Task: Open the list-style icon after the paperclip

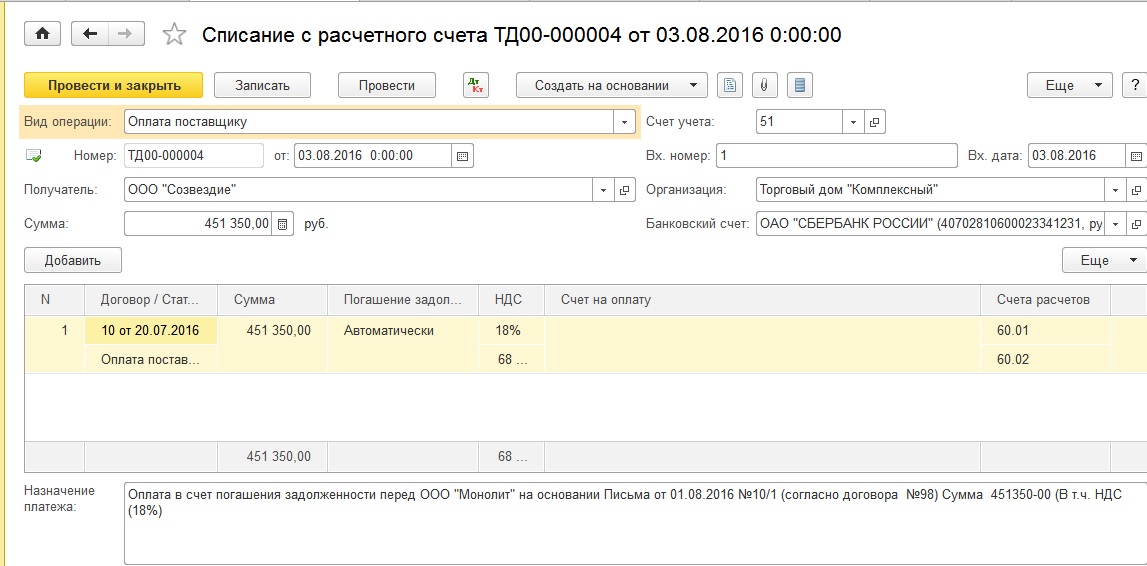Action: pyautogui.click(x=800, y=85)
